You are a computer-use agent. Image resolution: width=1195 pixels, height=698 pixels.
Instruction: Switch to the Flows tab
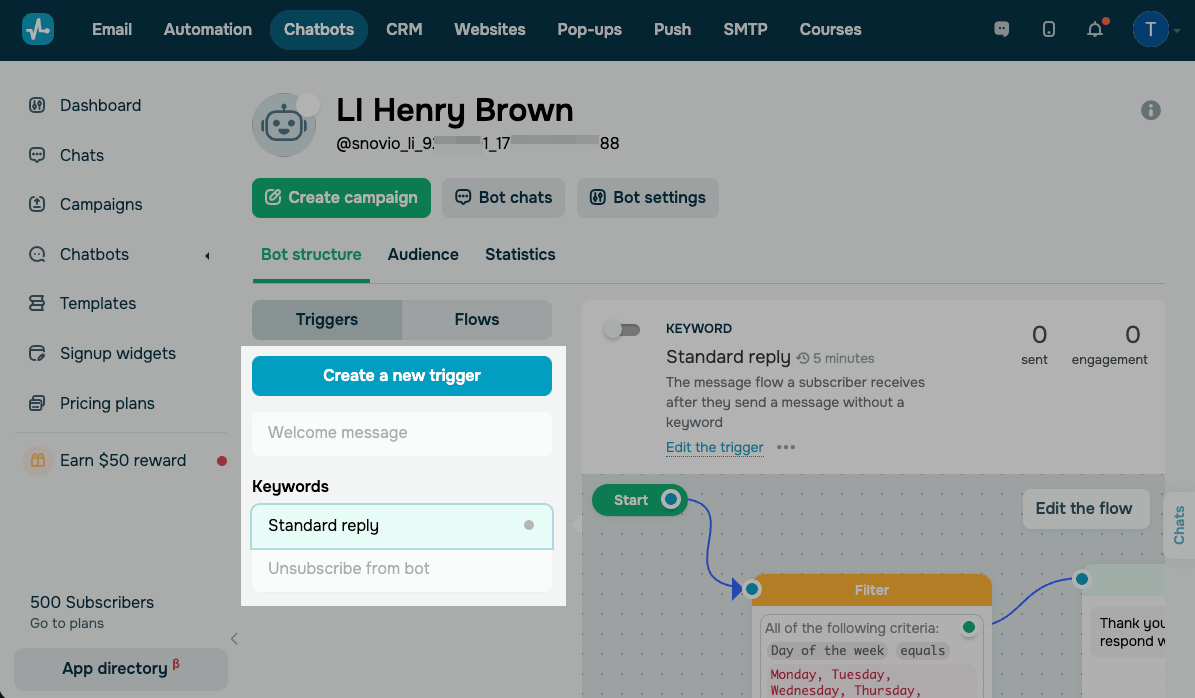click(x=477, y=320)
